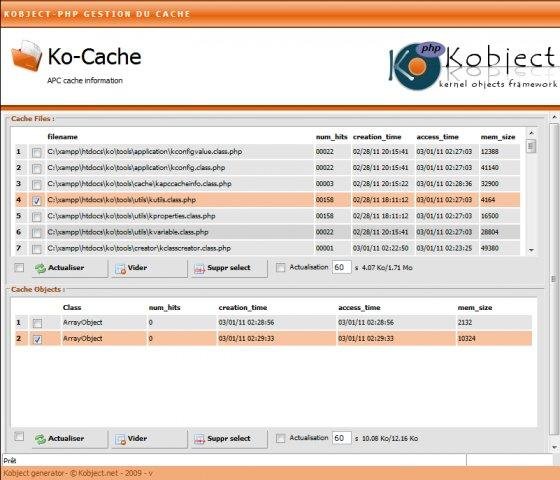Click the 10.08 Ko/12.16 Ko usage text
Screen dimensions: 560x480
point(390,438)
